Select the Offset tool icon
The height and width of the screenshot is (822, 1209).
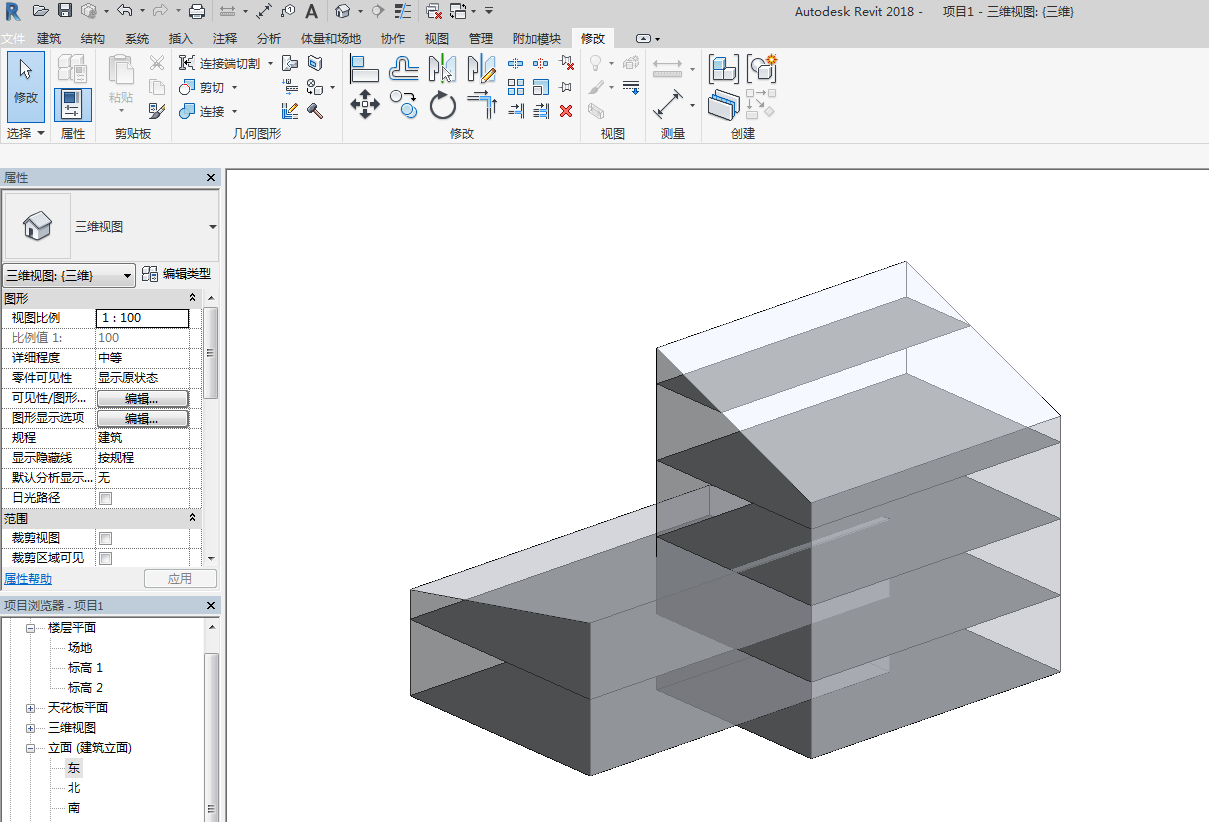click(x=404, y=69)
